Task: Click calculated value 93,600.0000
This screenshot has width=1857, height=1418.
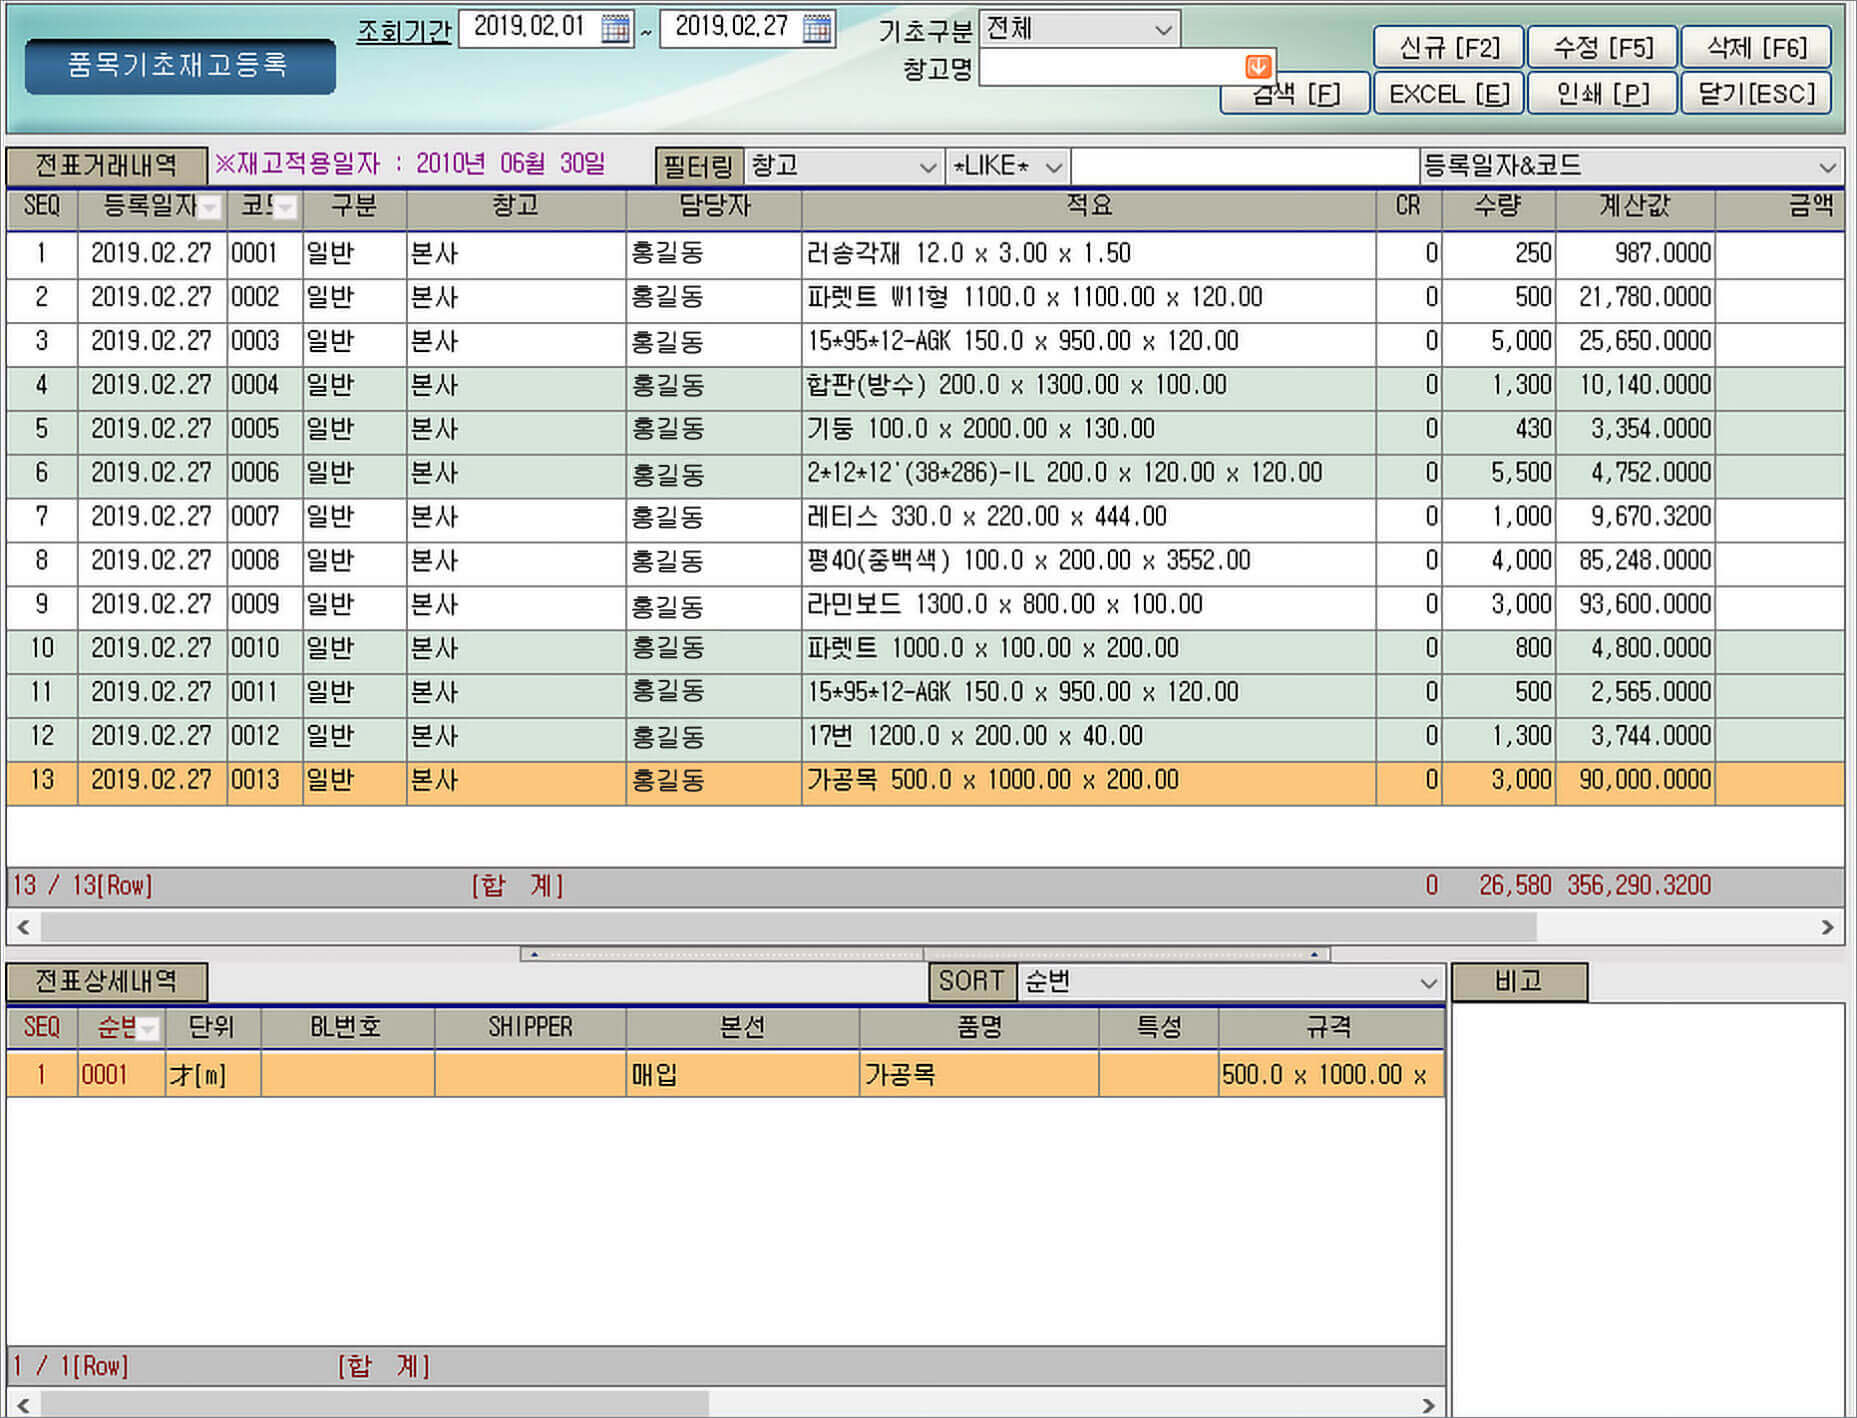Action: (1635, 606)
